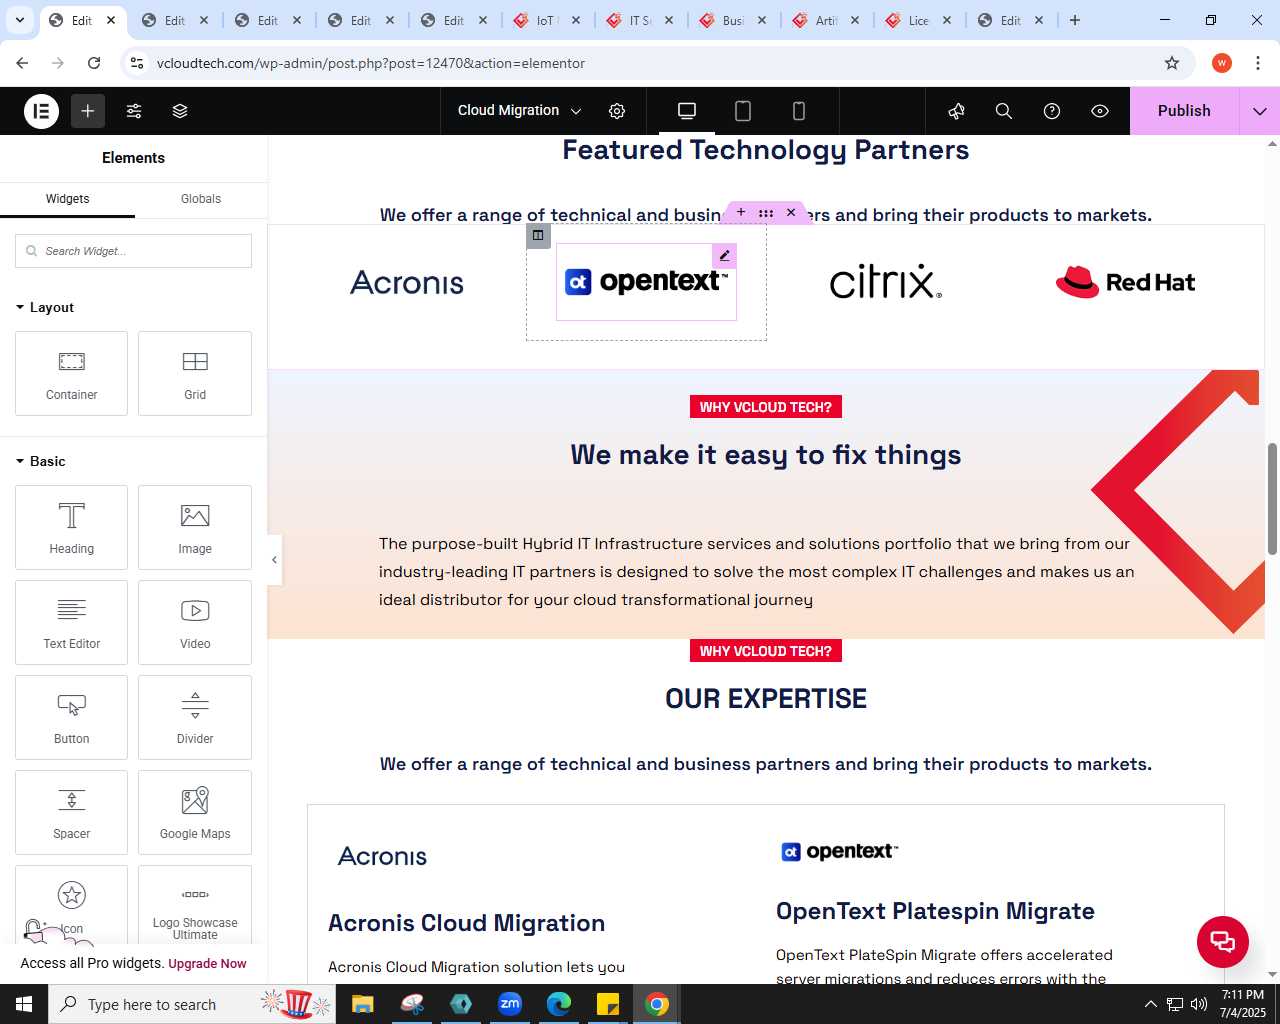
Task: Click the page vertical scrollbar thumb
Action: point(1272,498)
